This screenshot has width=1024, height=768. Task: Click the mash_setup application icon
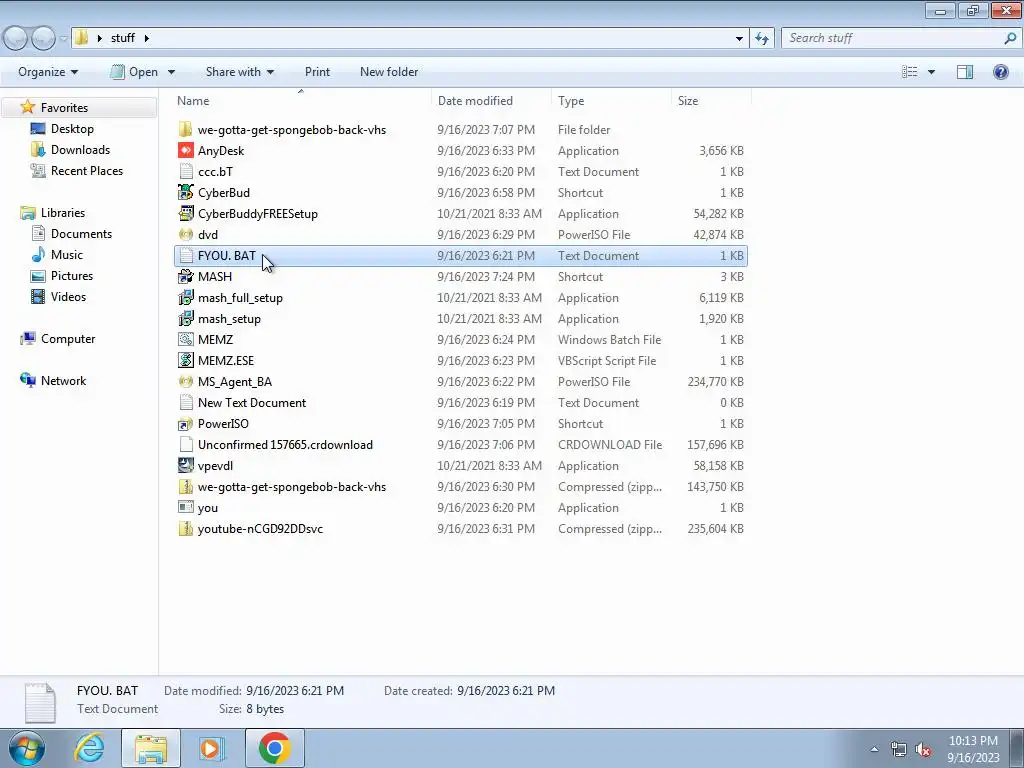(185, 319)
